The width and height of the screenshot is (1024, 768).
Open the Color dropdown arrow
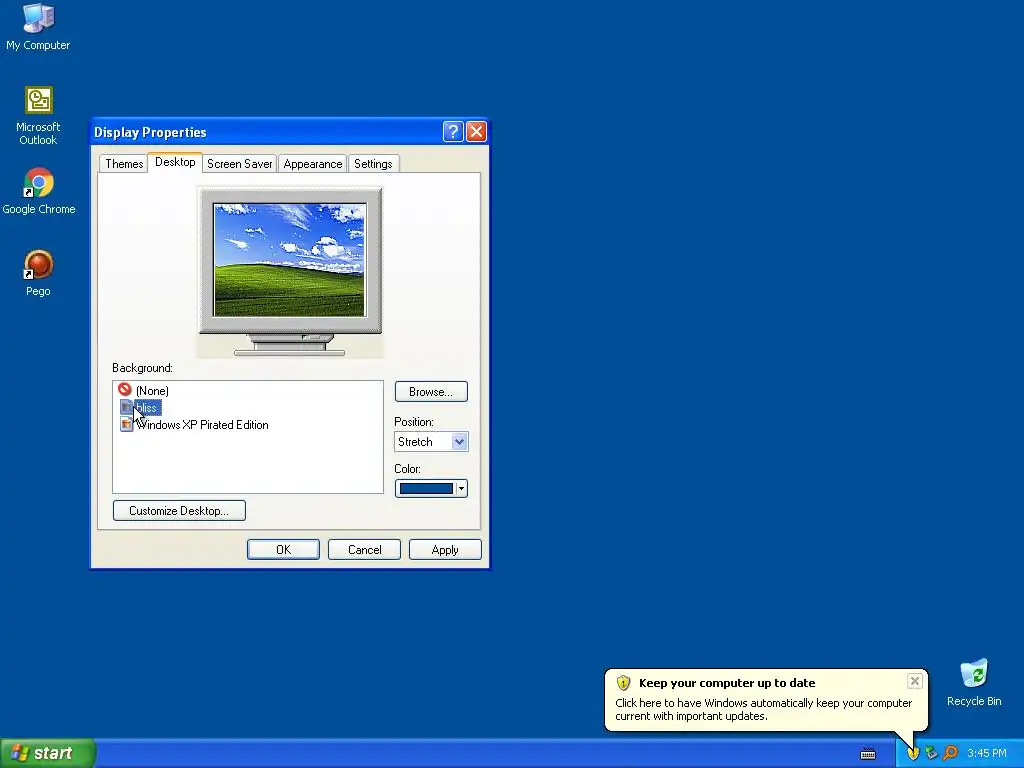click(461, 488)
